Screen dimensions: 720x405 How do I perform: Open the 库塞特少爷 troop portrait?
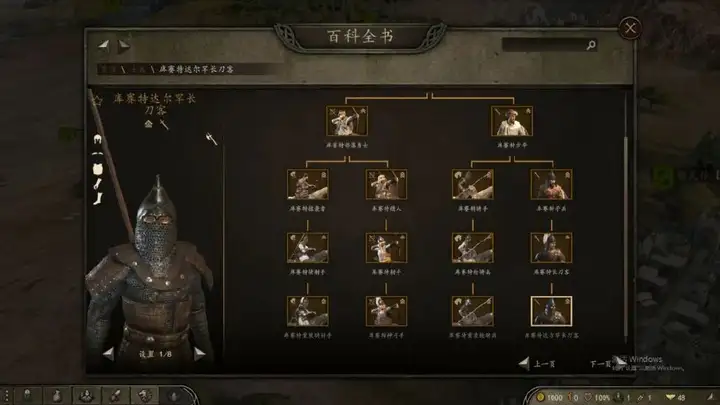(x=512, y=121)
